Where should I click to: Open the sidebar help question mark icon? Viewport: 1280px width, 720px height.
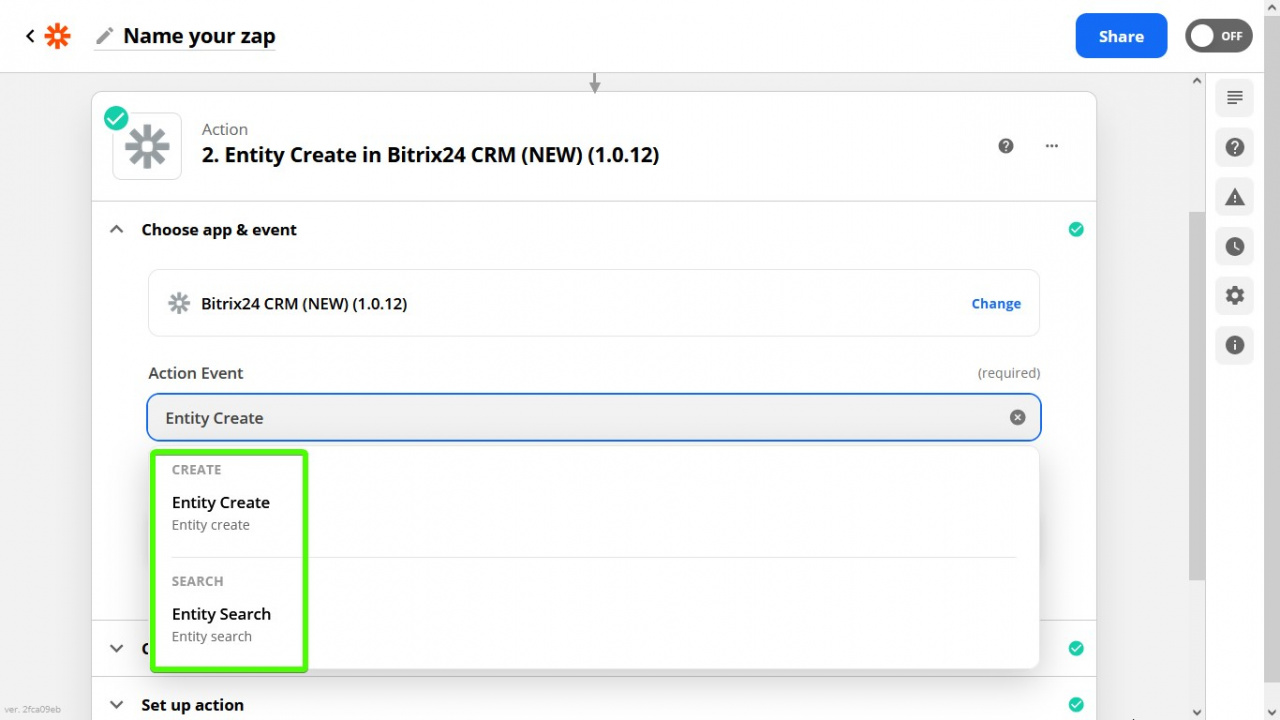1235,148
